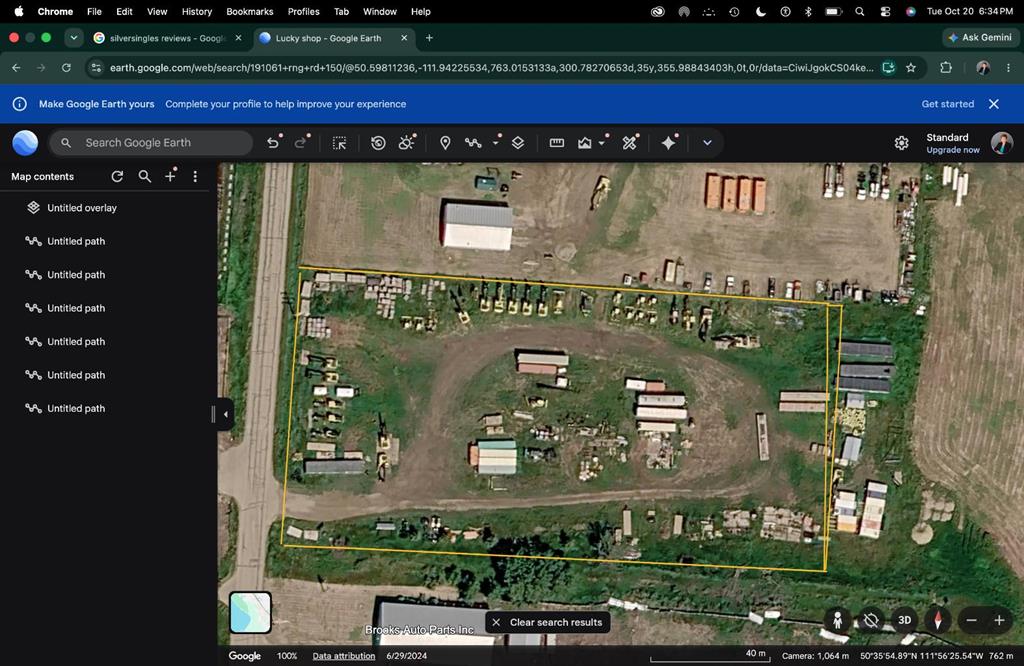Viewport: 1024px width, 666px height.
Task: Click Ask Gemini button
Action: click(980, 38)
